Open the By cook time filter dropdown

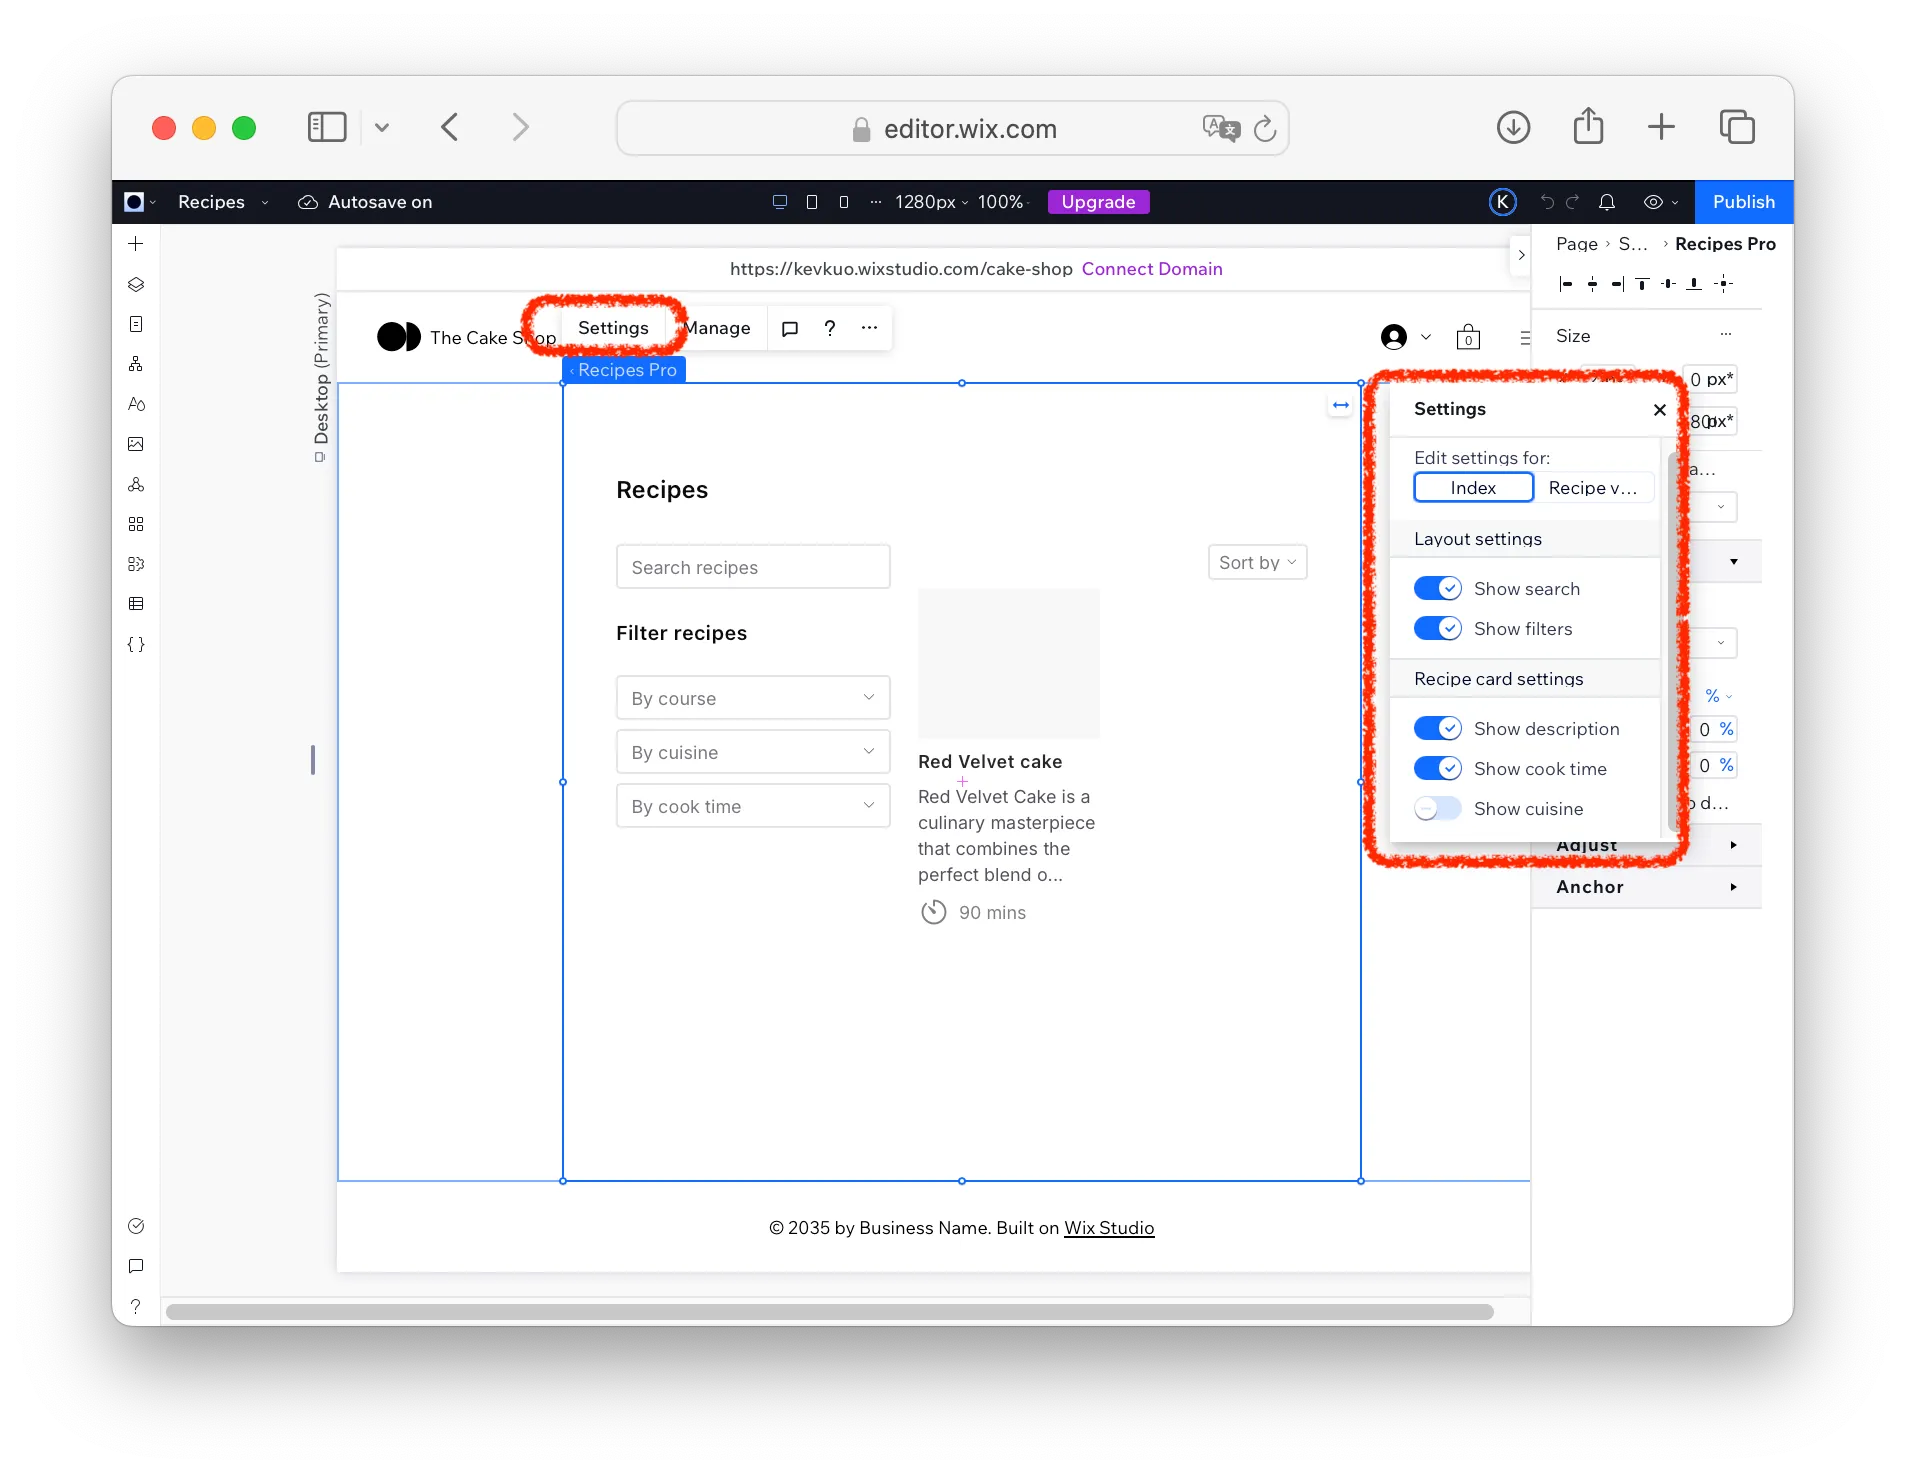[753, 806]
